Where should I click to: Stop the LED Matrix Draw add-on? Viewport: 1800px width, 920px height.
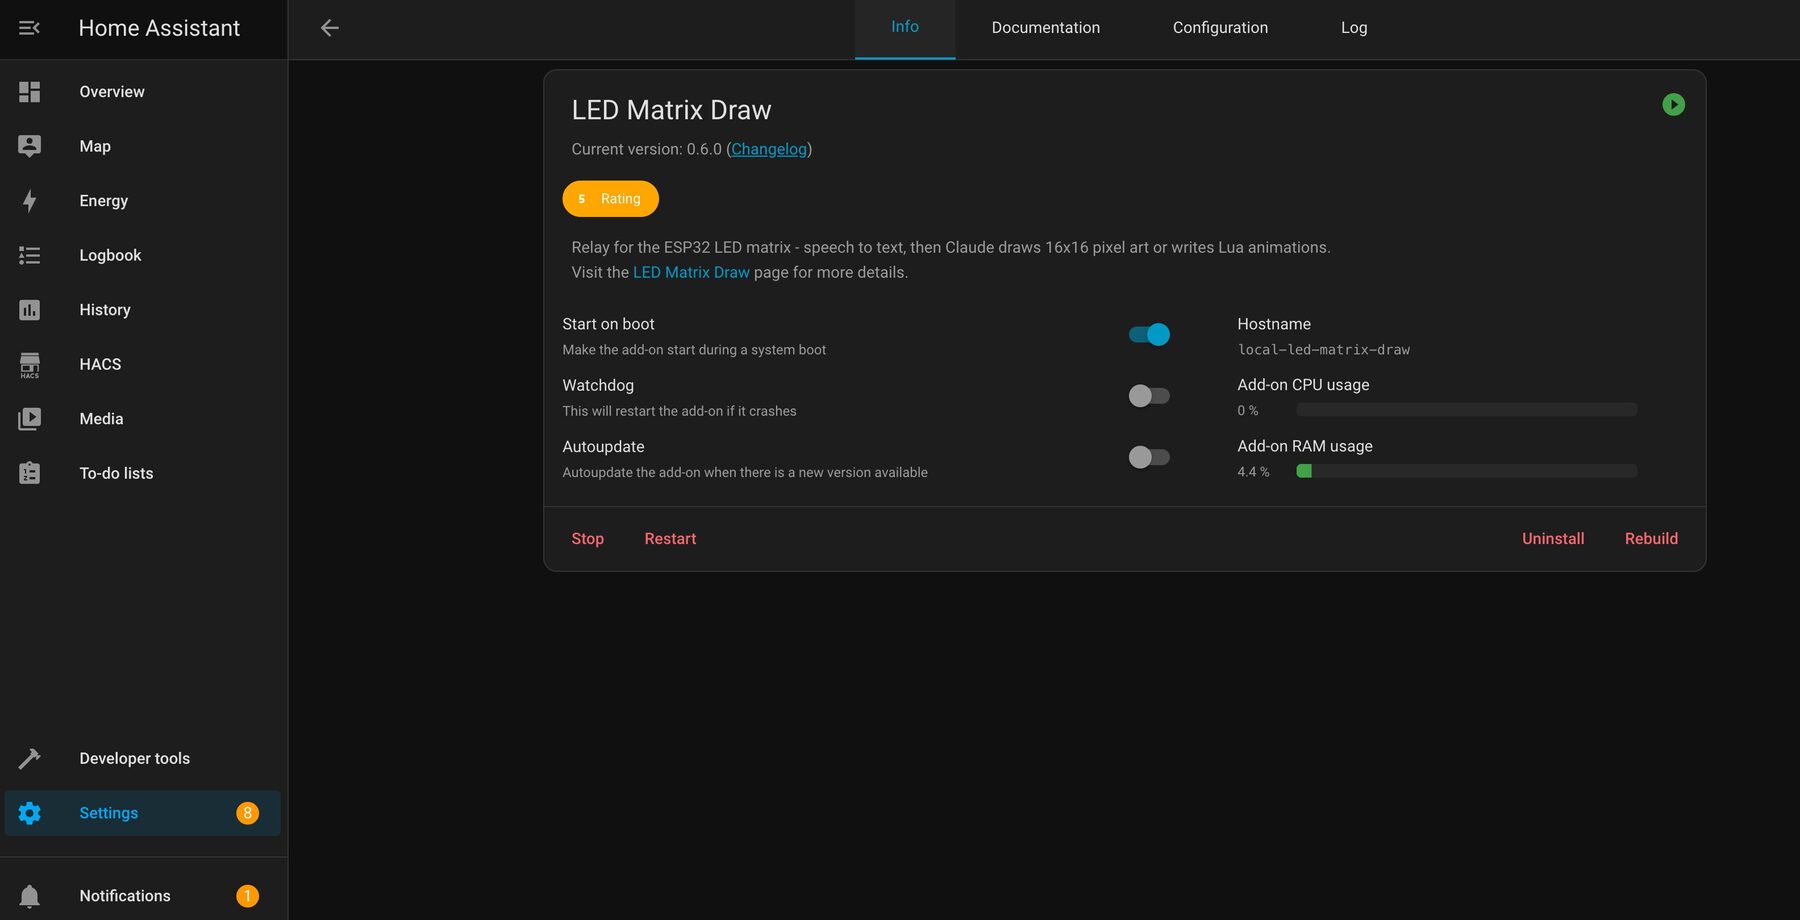coord(587,539)
